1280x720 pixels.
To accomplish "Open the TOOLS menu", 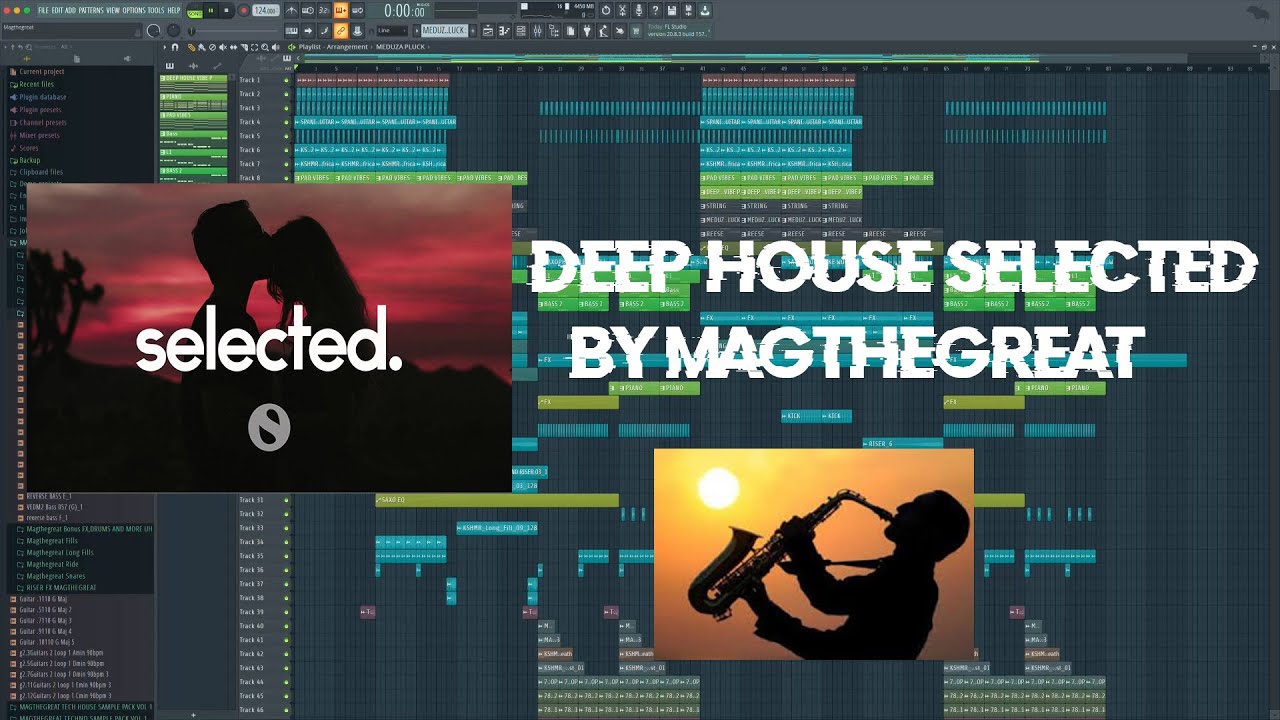I will [156, 10].
